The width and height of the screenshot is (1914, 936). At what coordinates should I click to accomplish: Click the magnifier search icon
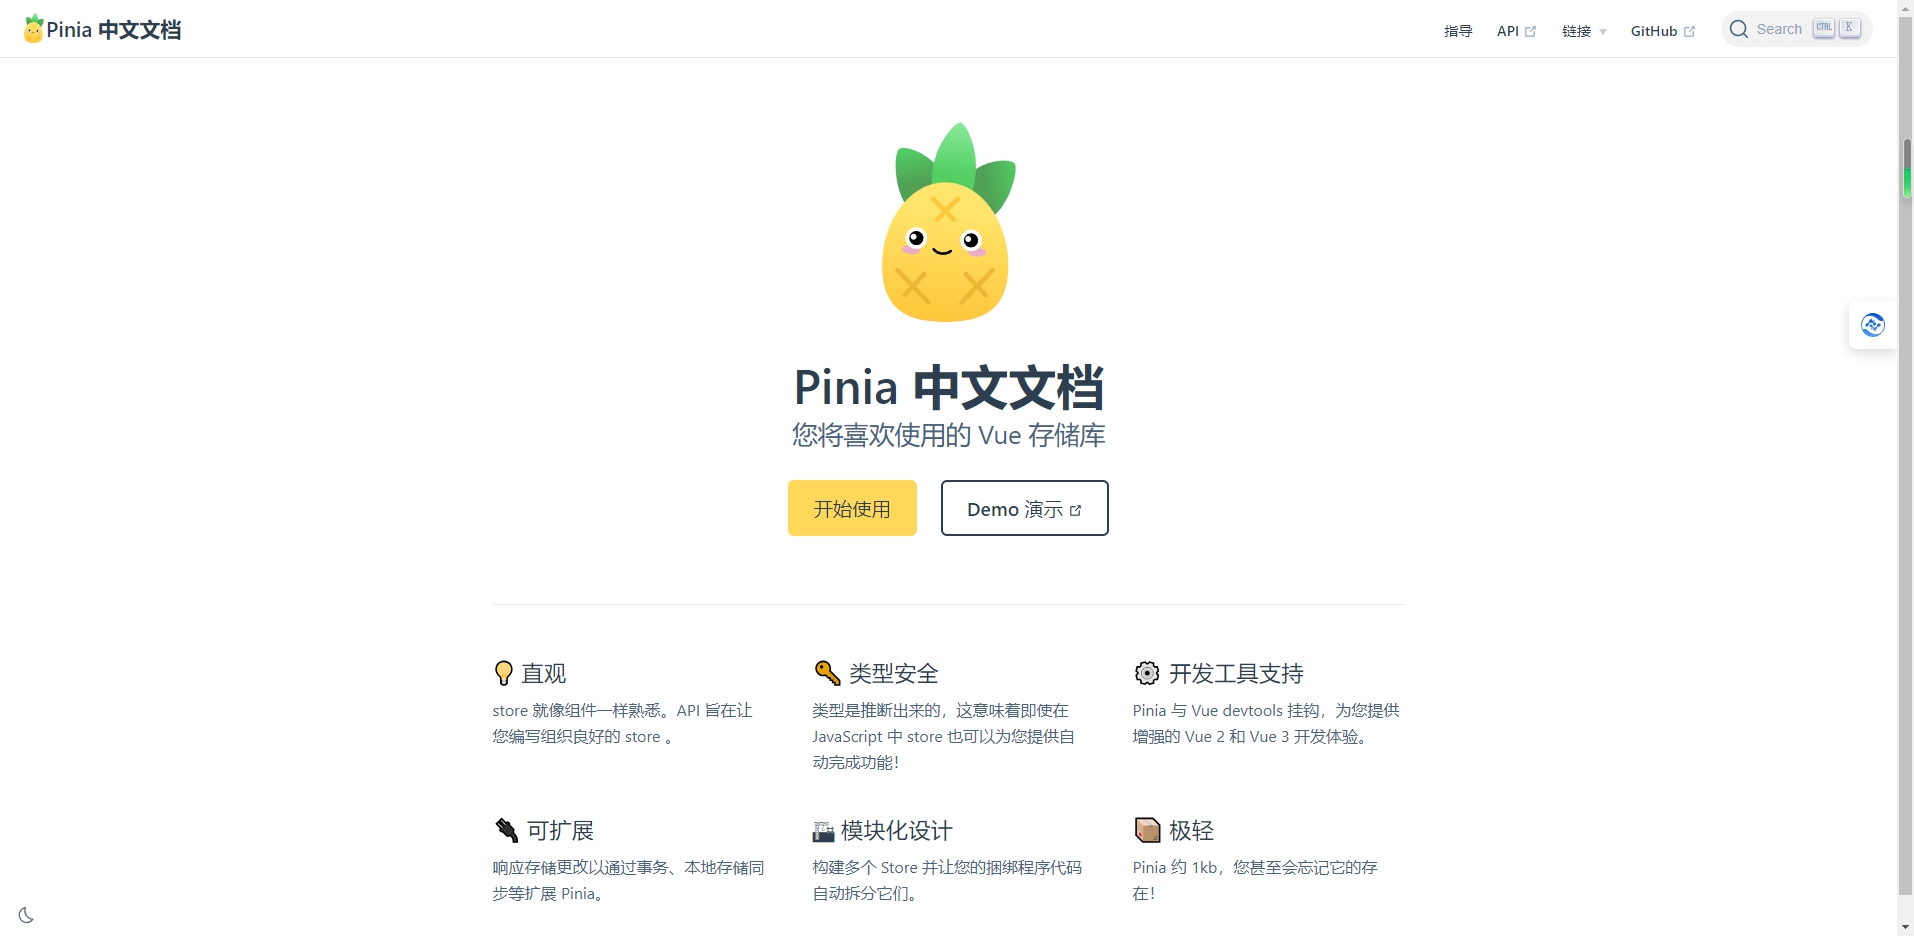pos(1739,29)
